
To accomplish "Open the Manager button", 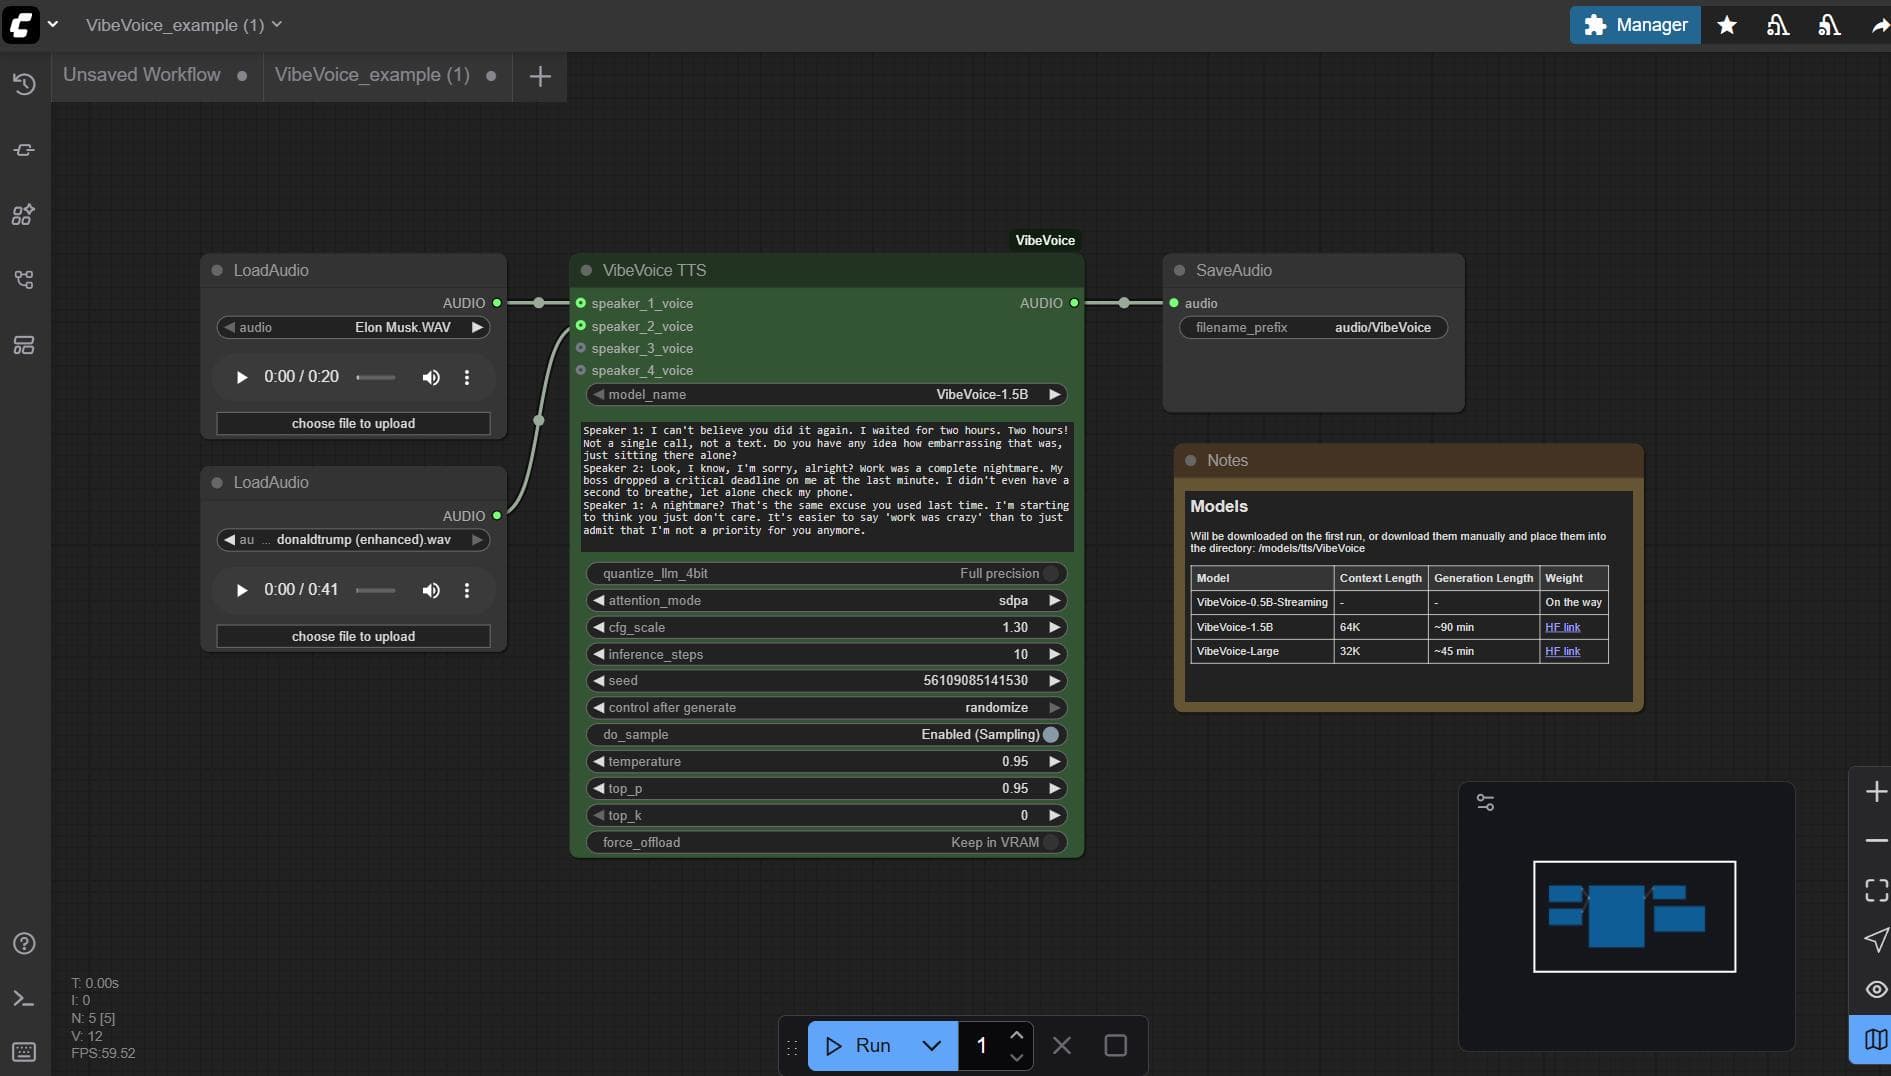I will 1635,25.
